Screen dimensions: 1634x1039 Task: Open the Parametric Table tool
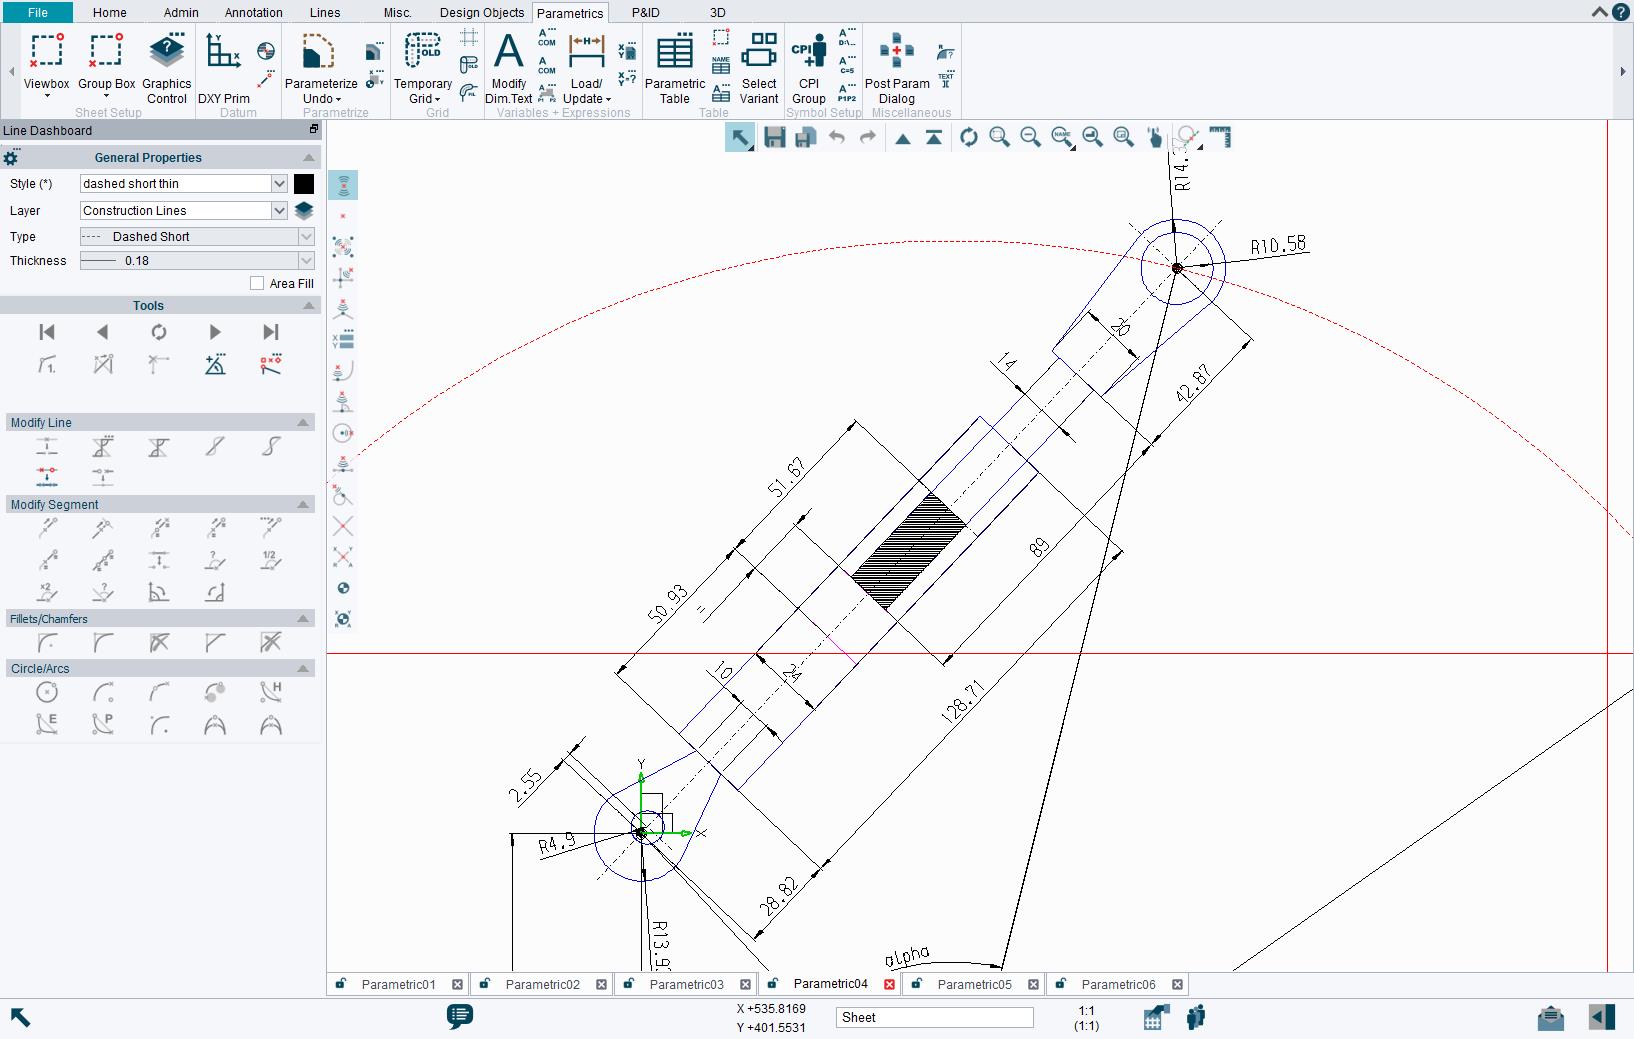pos(676,65)
